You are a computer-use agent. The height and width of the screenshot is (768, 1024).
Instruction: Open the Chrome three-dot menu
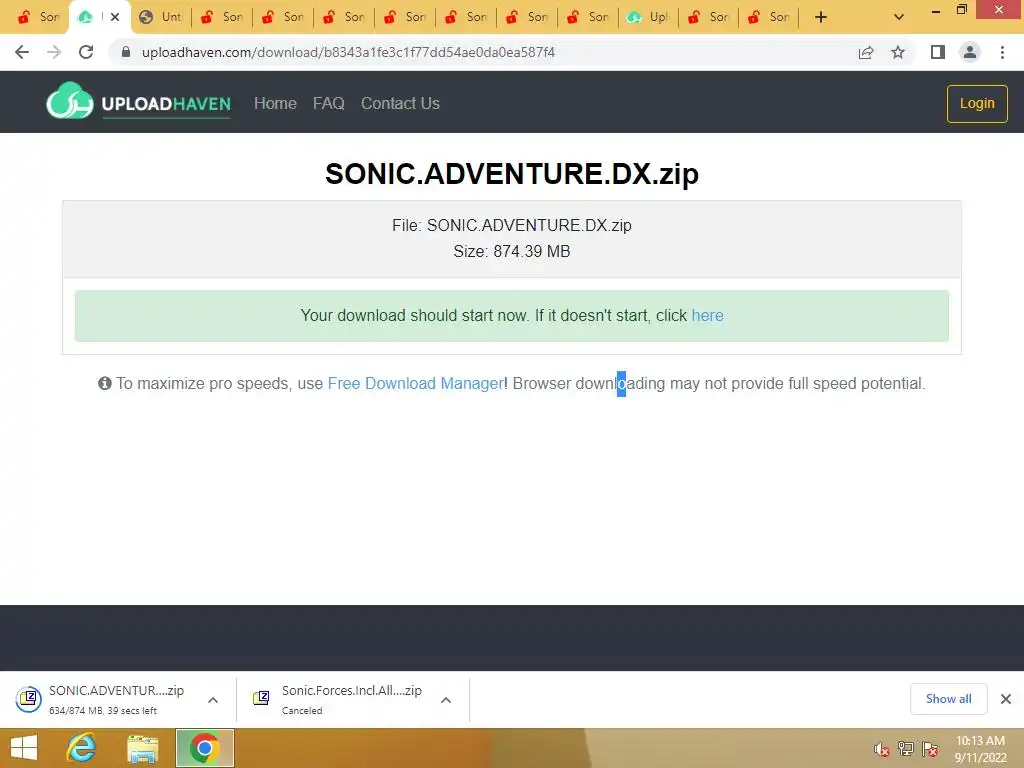click(x=1002, y=52)
